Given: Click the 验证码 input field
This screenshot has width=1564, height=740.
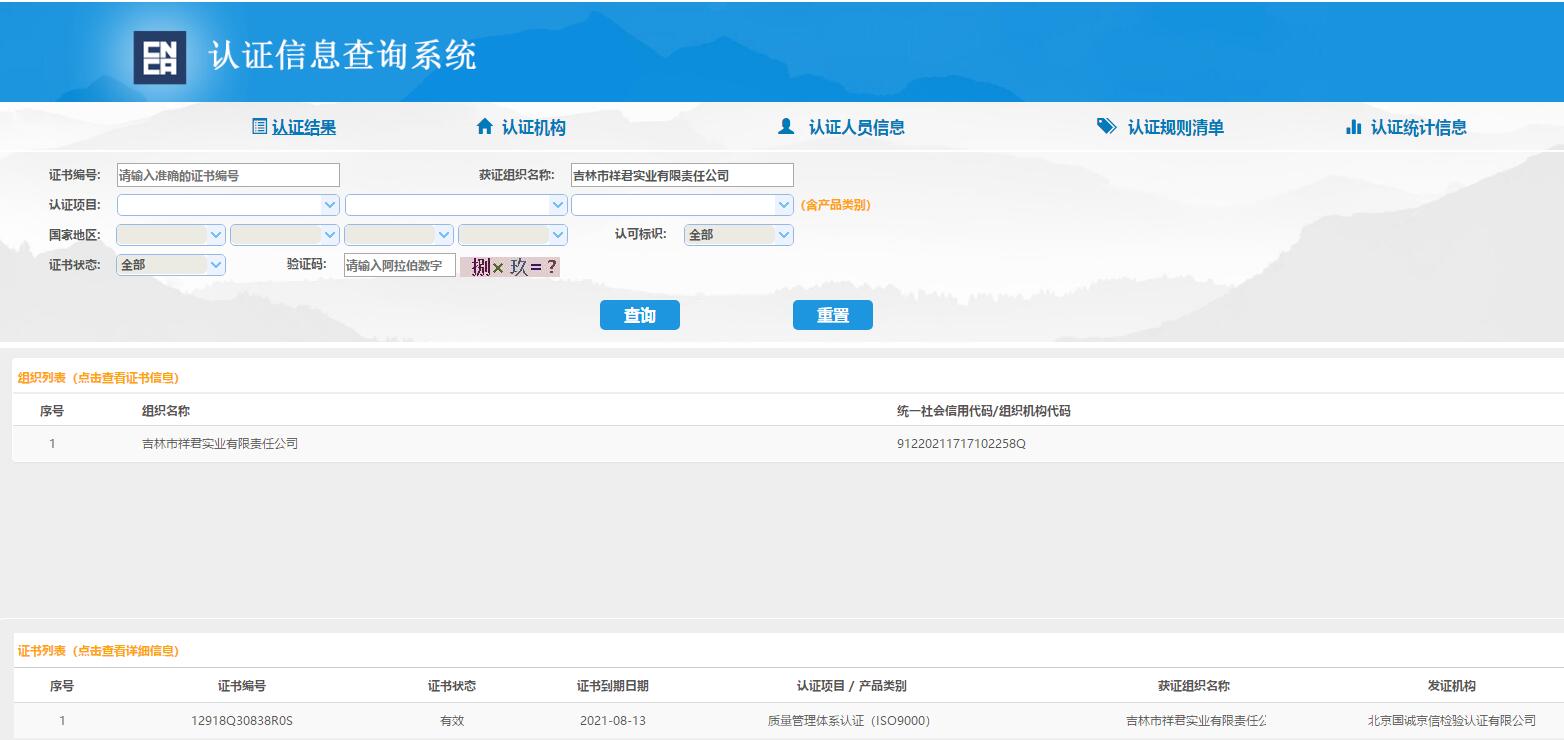Looking at the screenshot, I should 399,266.
